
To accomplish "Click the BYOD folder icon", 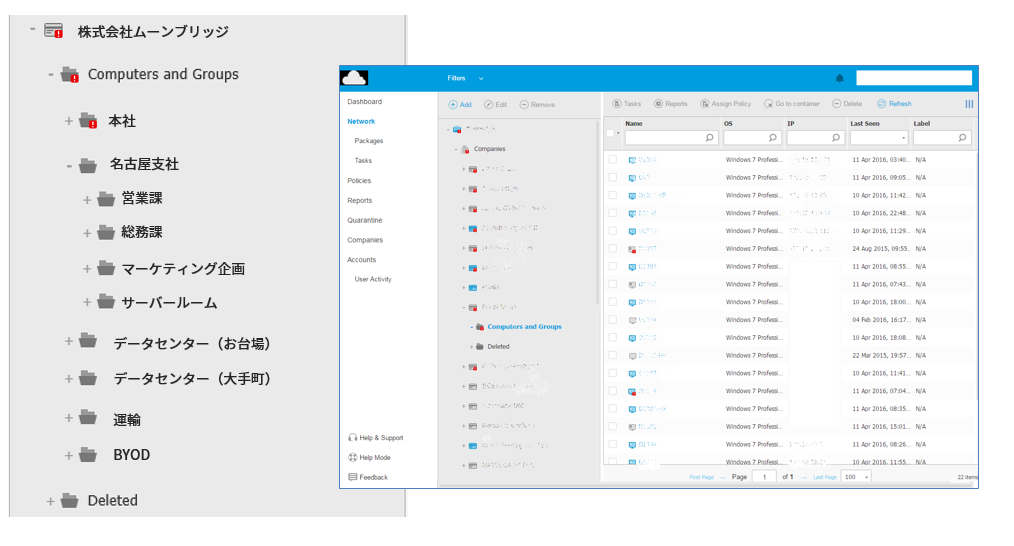I will (x=88, y=455).
